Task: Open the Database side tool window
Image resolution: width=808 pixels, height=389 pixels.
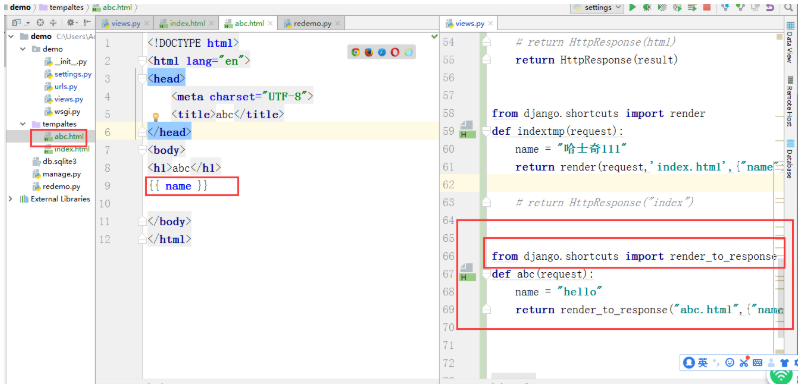Action: 789,164
